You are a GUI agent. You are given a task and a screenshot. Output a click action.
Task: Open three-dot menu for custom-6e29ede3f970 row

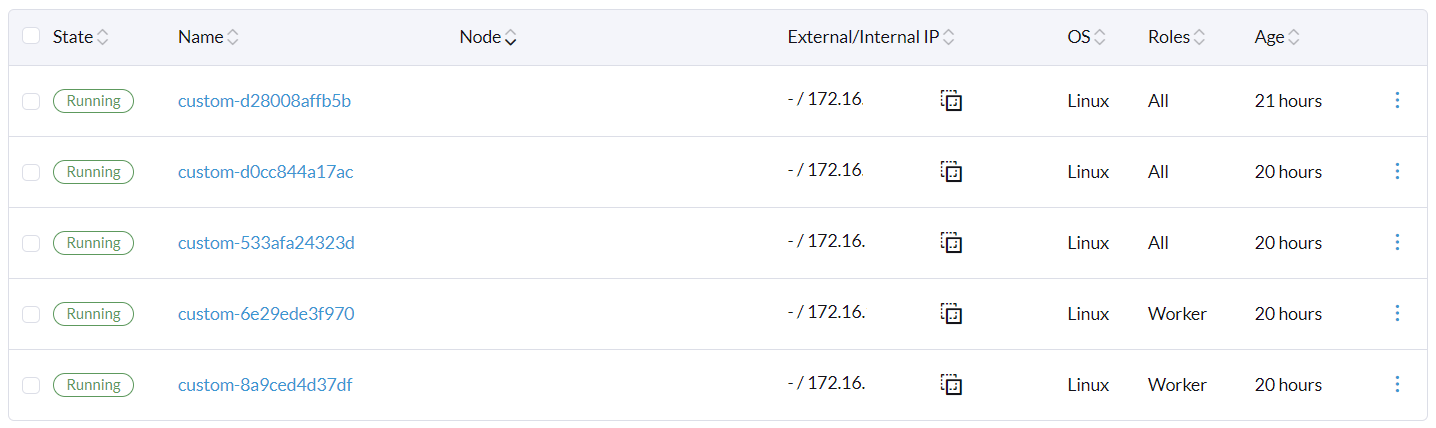click(1397, 313)
